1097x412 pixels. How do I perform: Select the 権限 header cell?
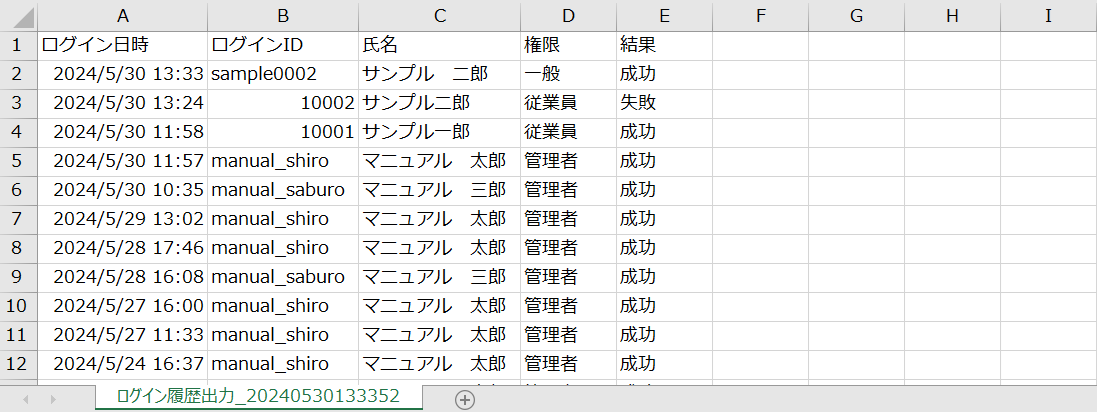click(568, 45)
